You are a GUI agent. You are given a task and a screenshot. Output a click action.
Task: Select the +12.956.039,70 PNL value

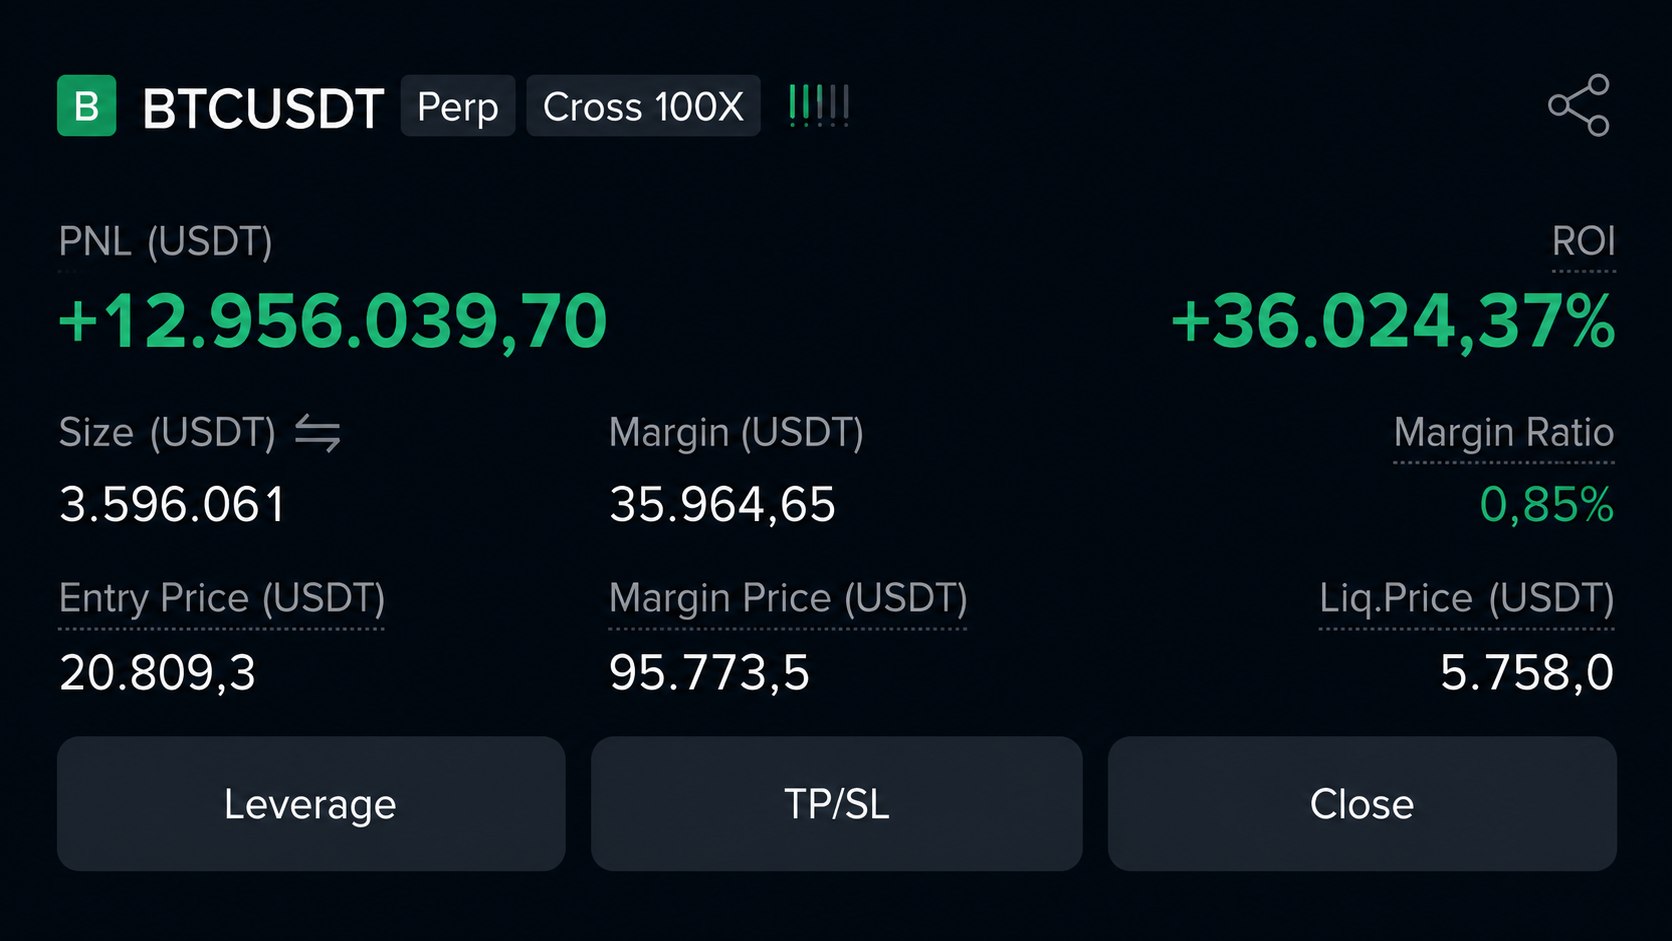pos(333,322)
